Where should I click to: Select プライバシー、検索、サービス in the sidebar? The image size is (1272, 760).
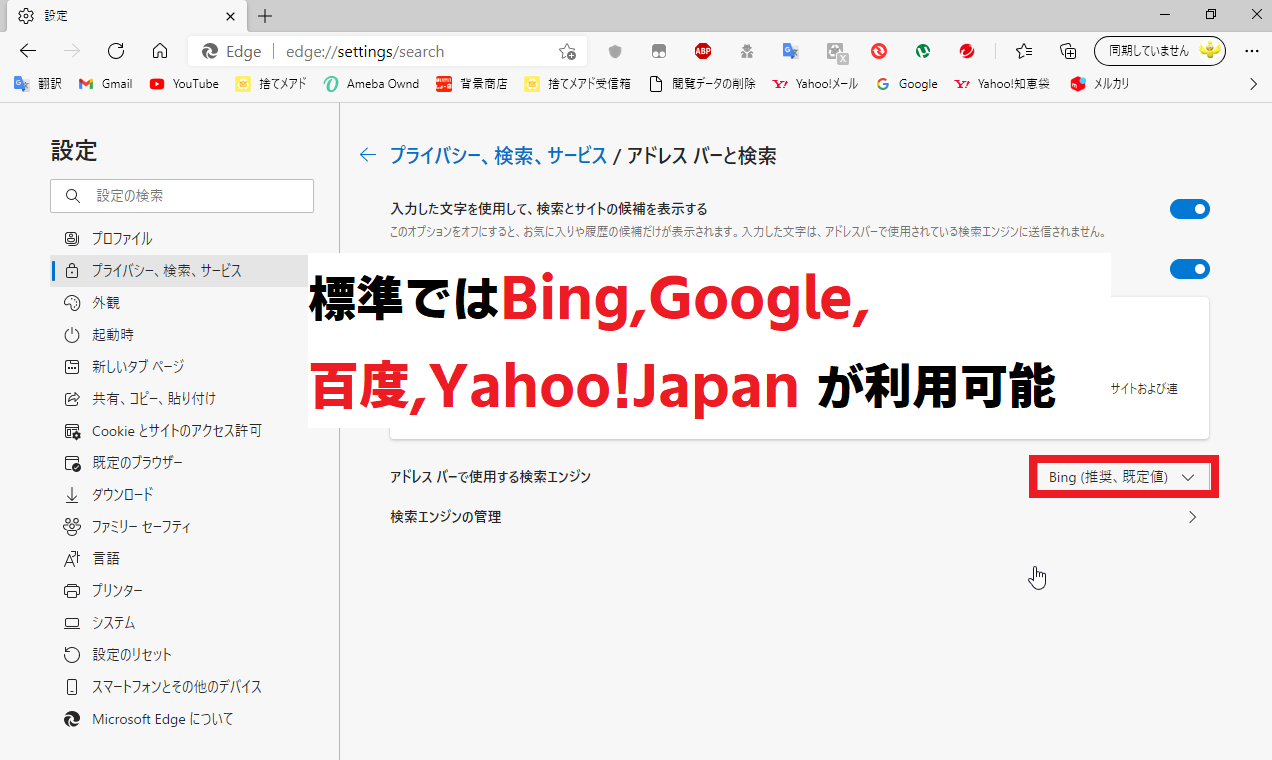point(180,271)
